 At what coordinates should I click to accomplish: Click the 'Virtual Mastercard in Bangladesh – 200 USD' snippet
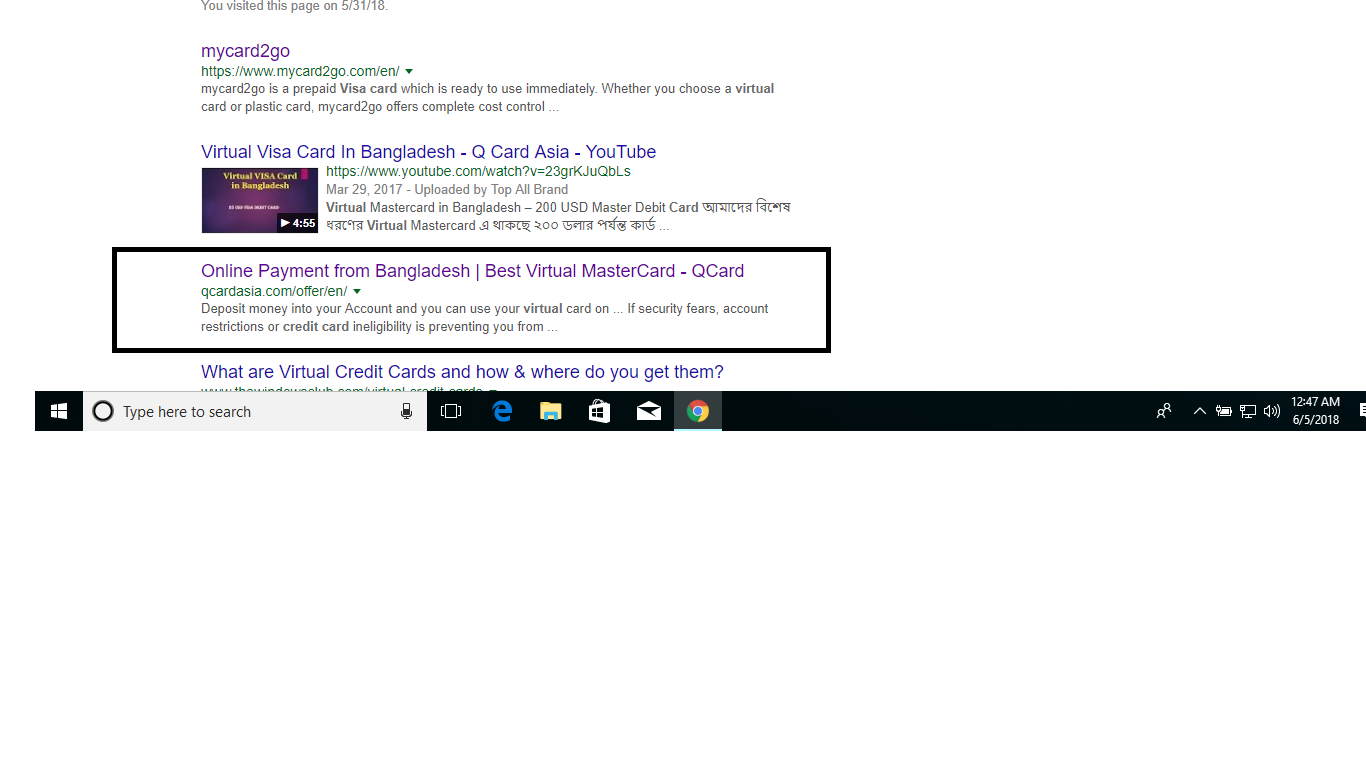[558, 216]
